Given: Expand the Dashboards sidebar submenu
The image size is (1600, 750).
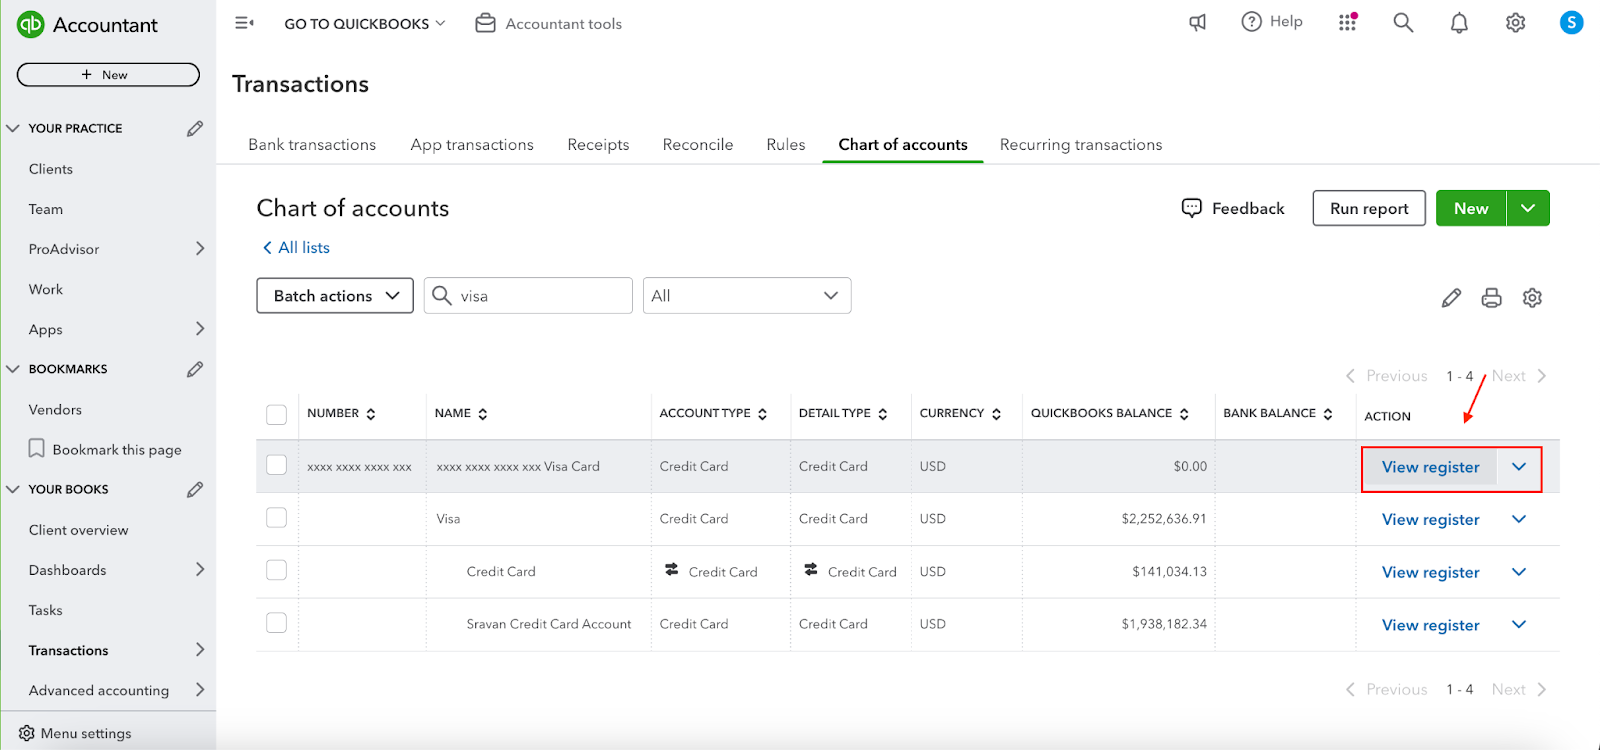Looking at the screenshot, I should (200, 569).
